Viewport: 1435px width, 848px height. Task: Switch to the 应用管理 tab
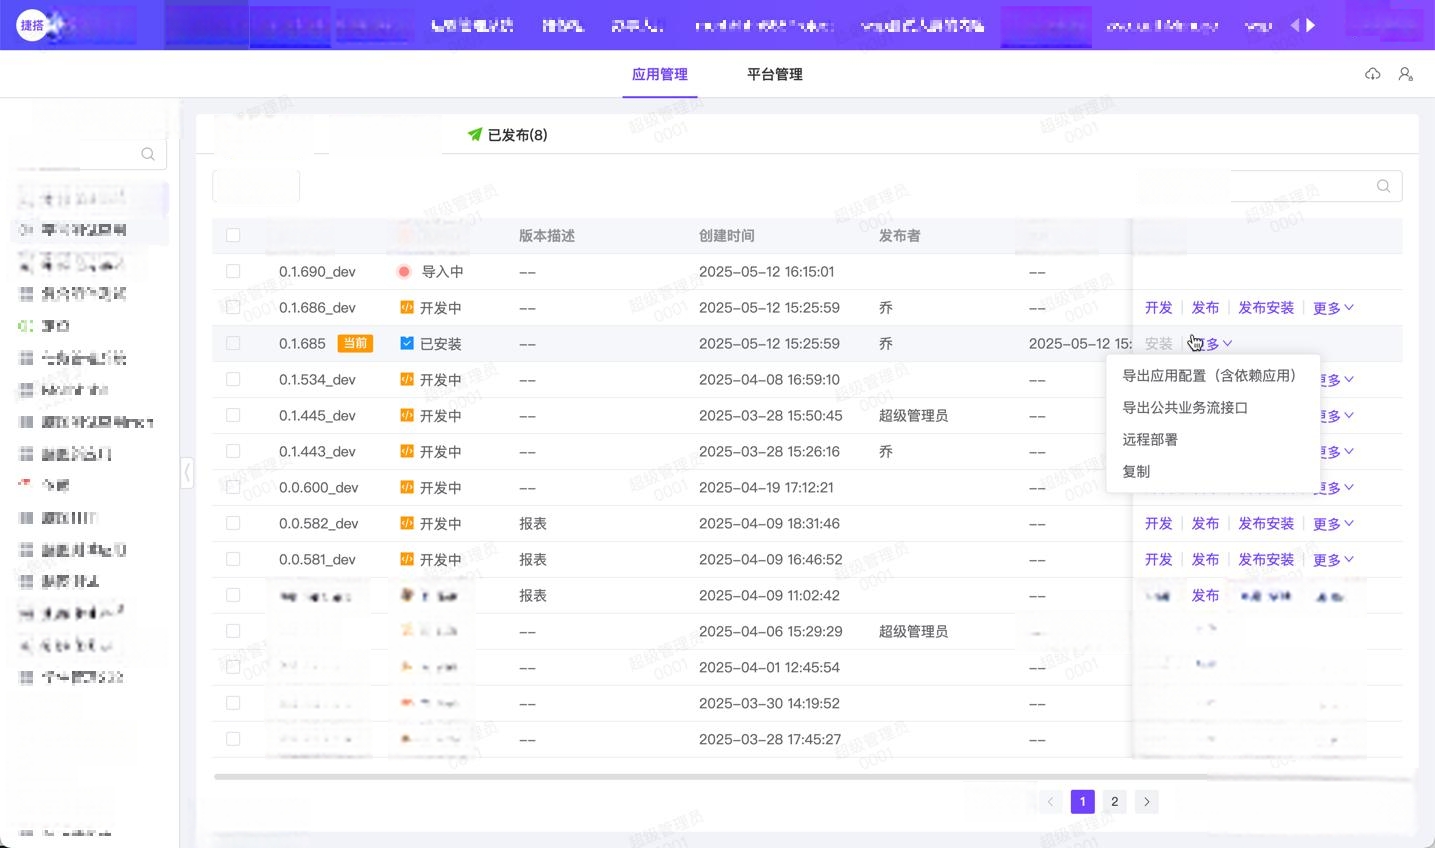click(x=660, y=74)
